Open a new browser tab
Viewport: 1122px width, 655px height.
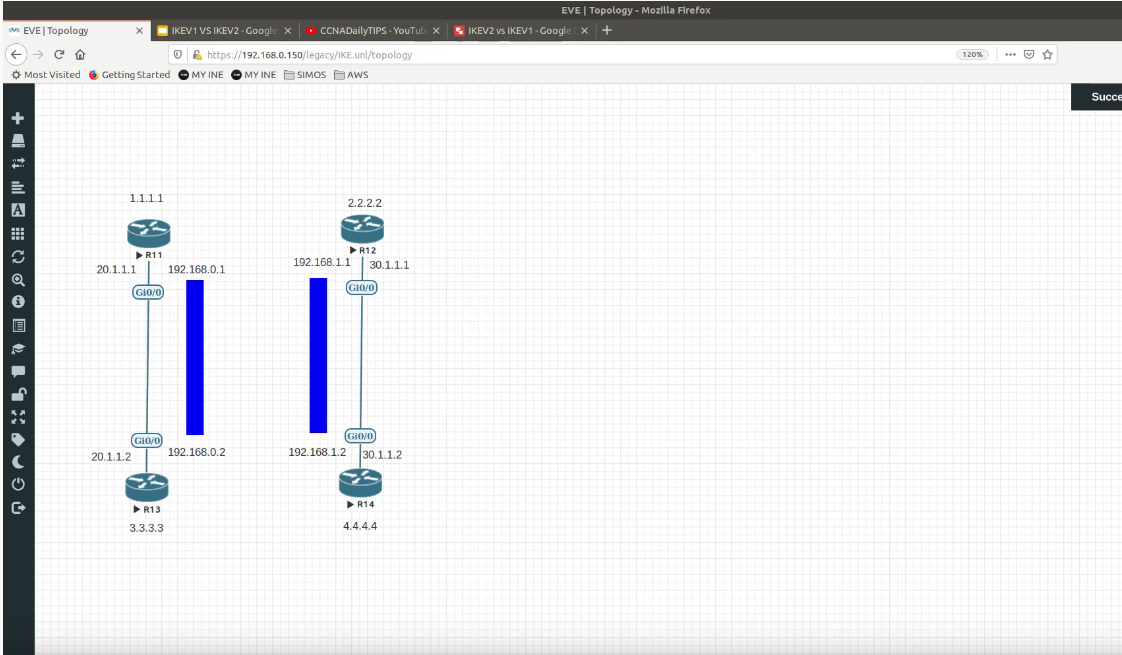tap(607, 30)
